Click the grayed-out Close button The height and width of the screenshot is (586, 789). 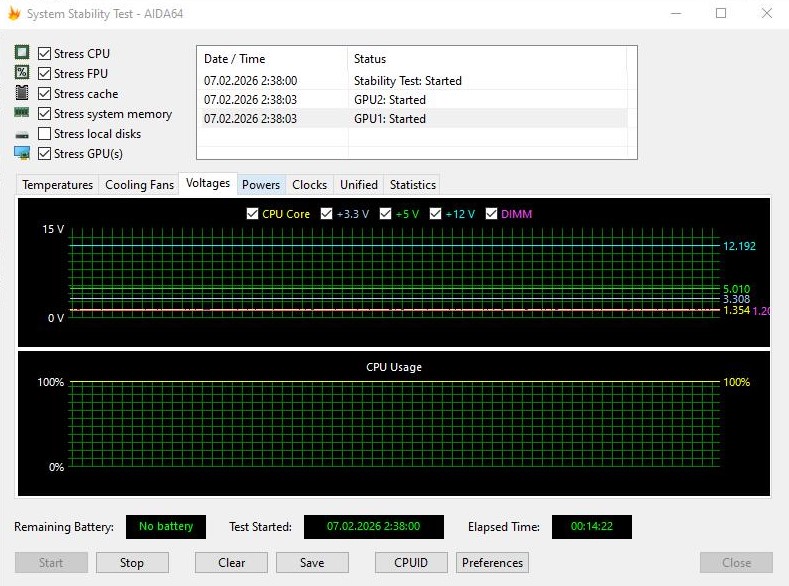pos(736,562)
